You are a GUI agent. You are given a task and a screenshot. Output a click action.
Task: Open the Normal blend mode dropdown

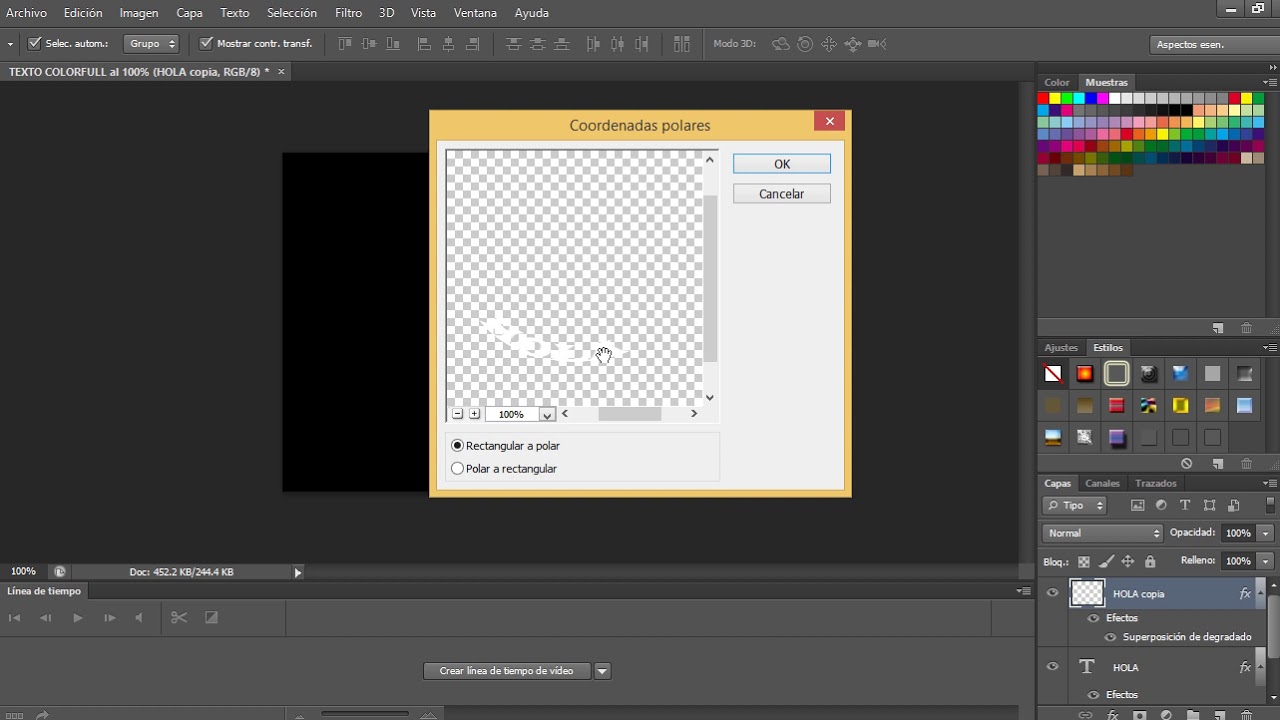point(1102,533)
